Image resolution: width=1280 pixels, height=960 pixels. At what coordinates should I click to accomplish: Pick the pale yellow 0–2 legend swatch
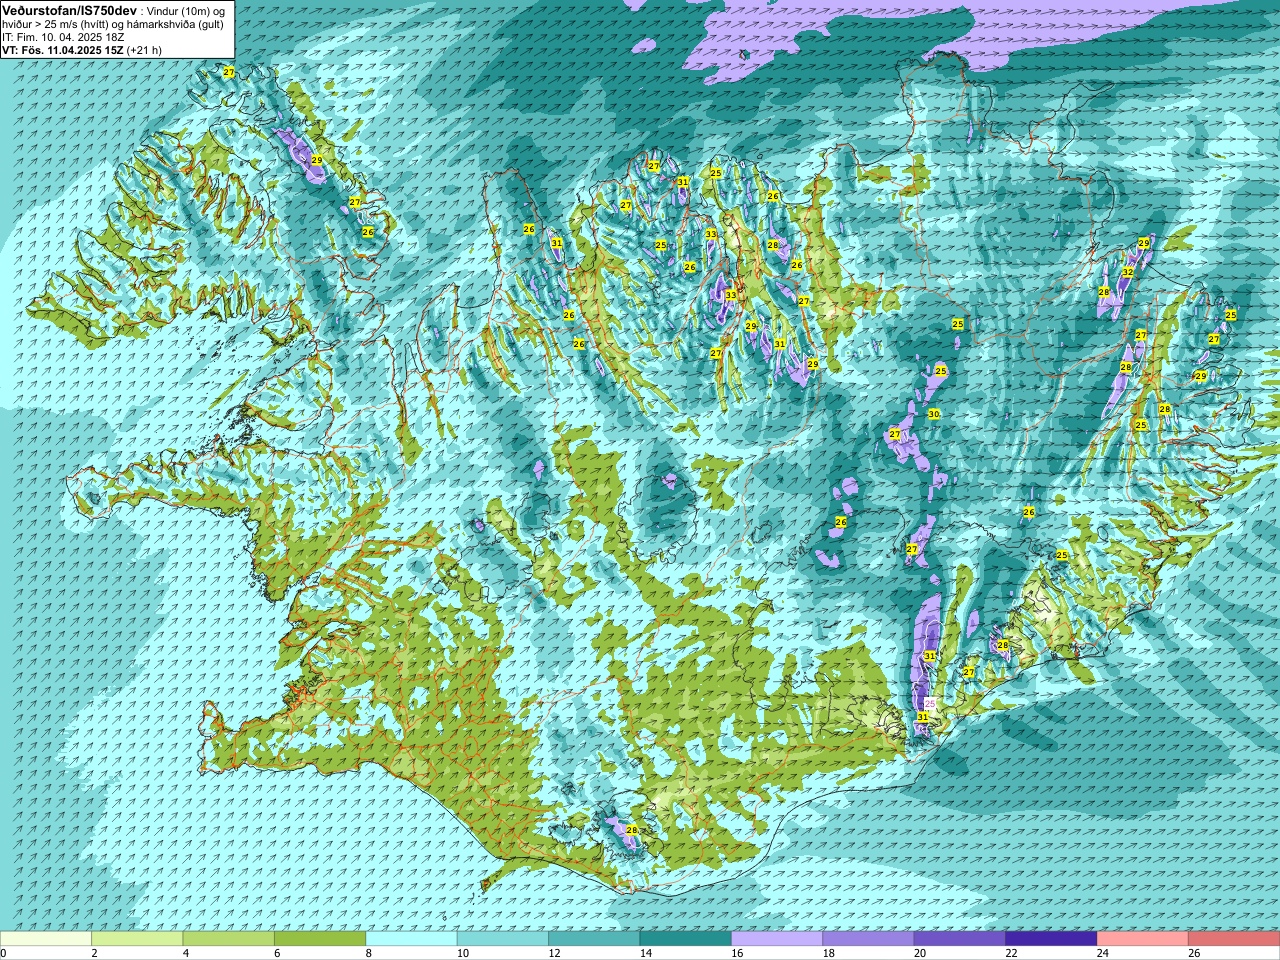click(46, 939)
